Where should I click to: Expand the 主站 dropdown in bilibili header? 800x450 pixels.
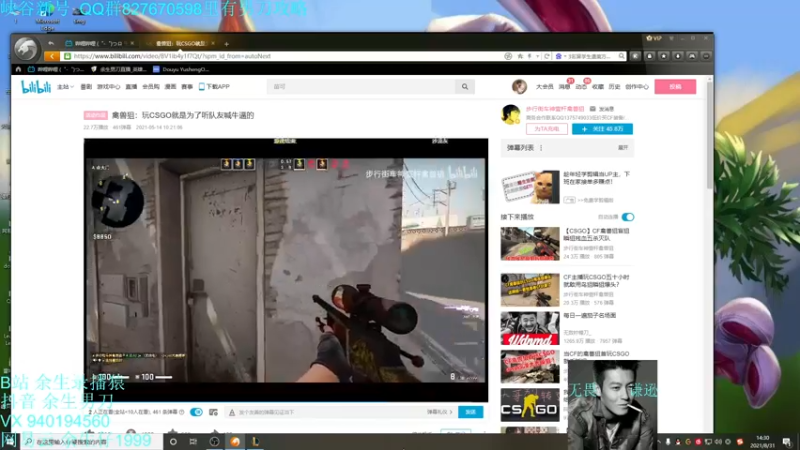[x=65, y=87]
